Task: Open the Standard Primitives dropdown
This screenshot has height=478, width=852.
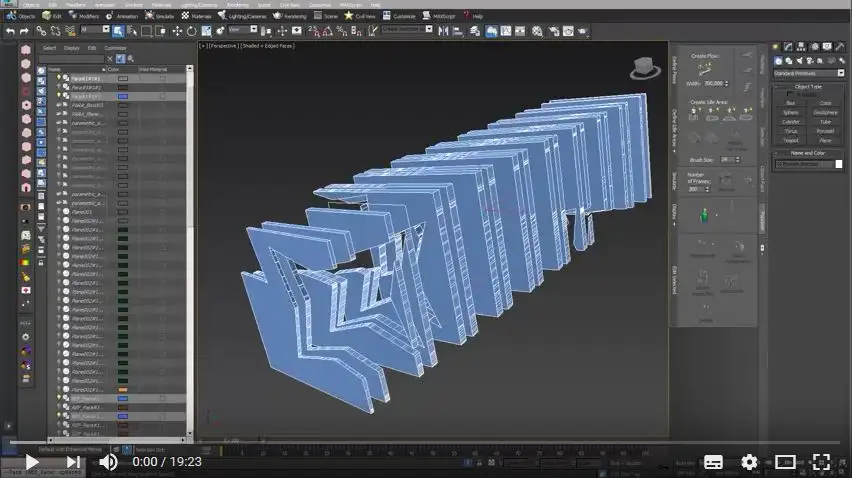Action: tap(809, 73)
